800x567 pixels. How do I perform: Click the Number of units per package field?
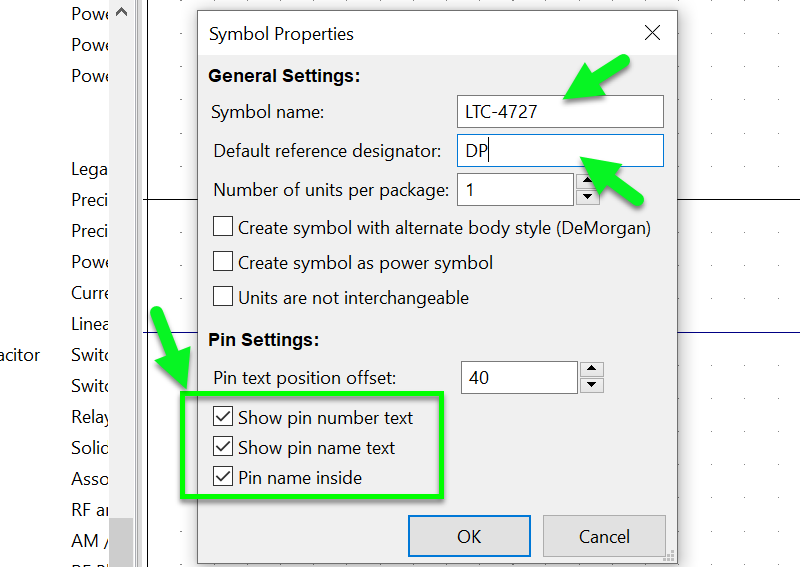pos(515,190)
